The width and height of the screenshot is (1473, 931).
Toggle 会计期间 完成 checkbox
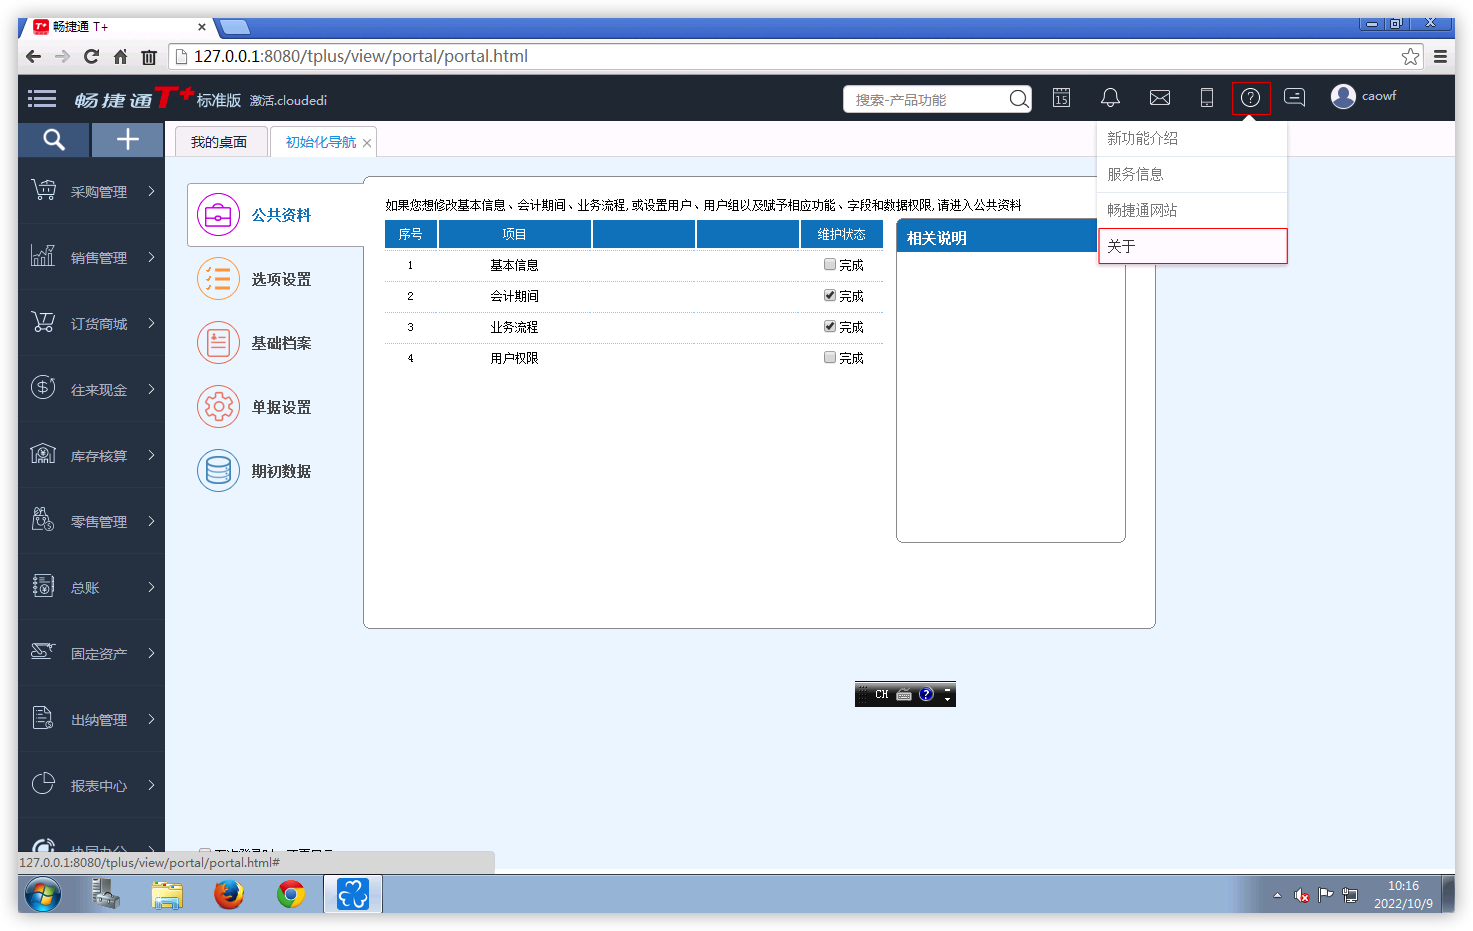point(830,296)
